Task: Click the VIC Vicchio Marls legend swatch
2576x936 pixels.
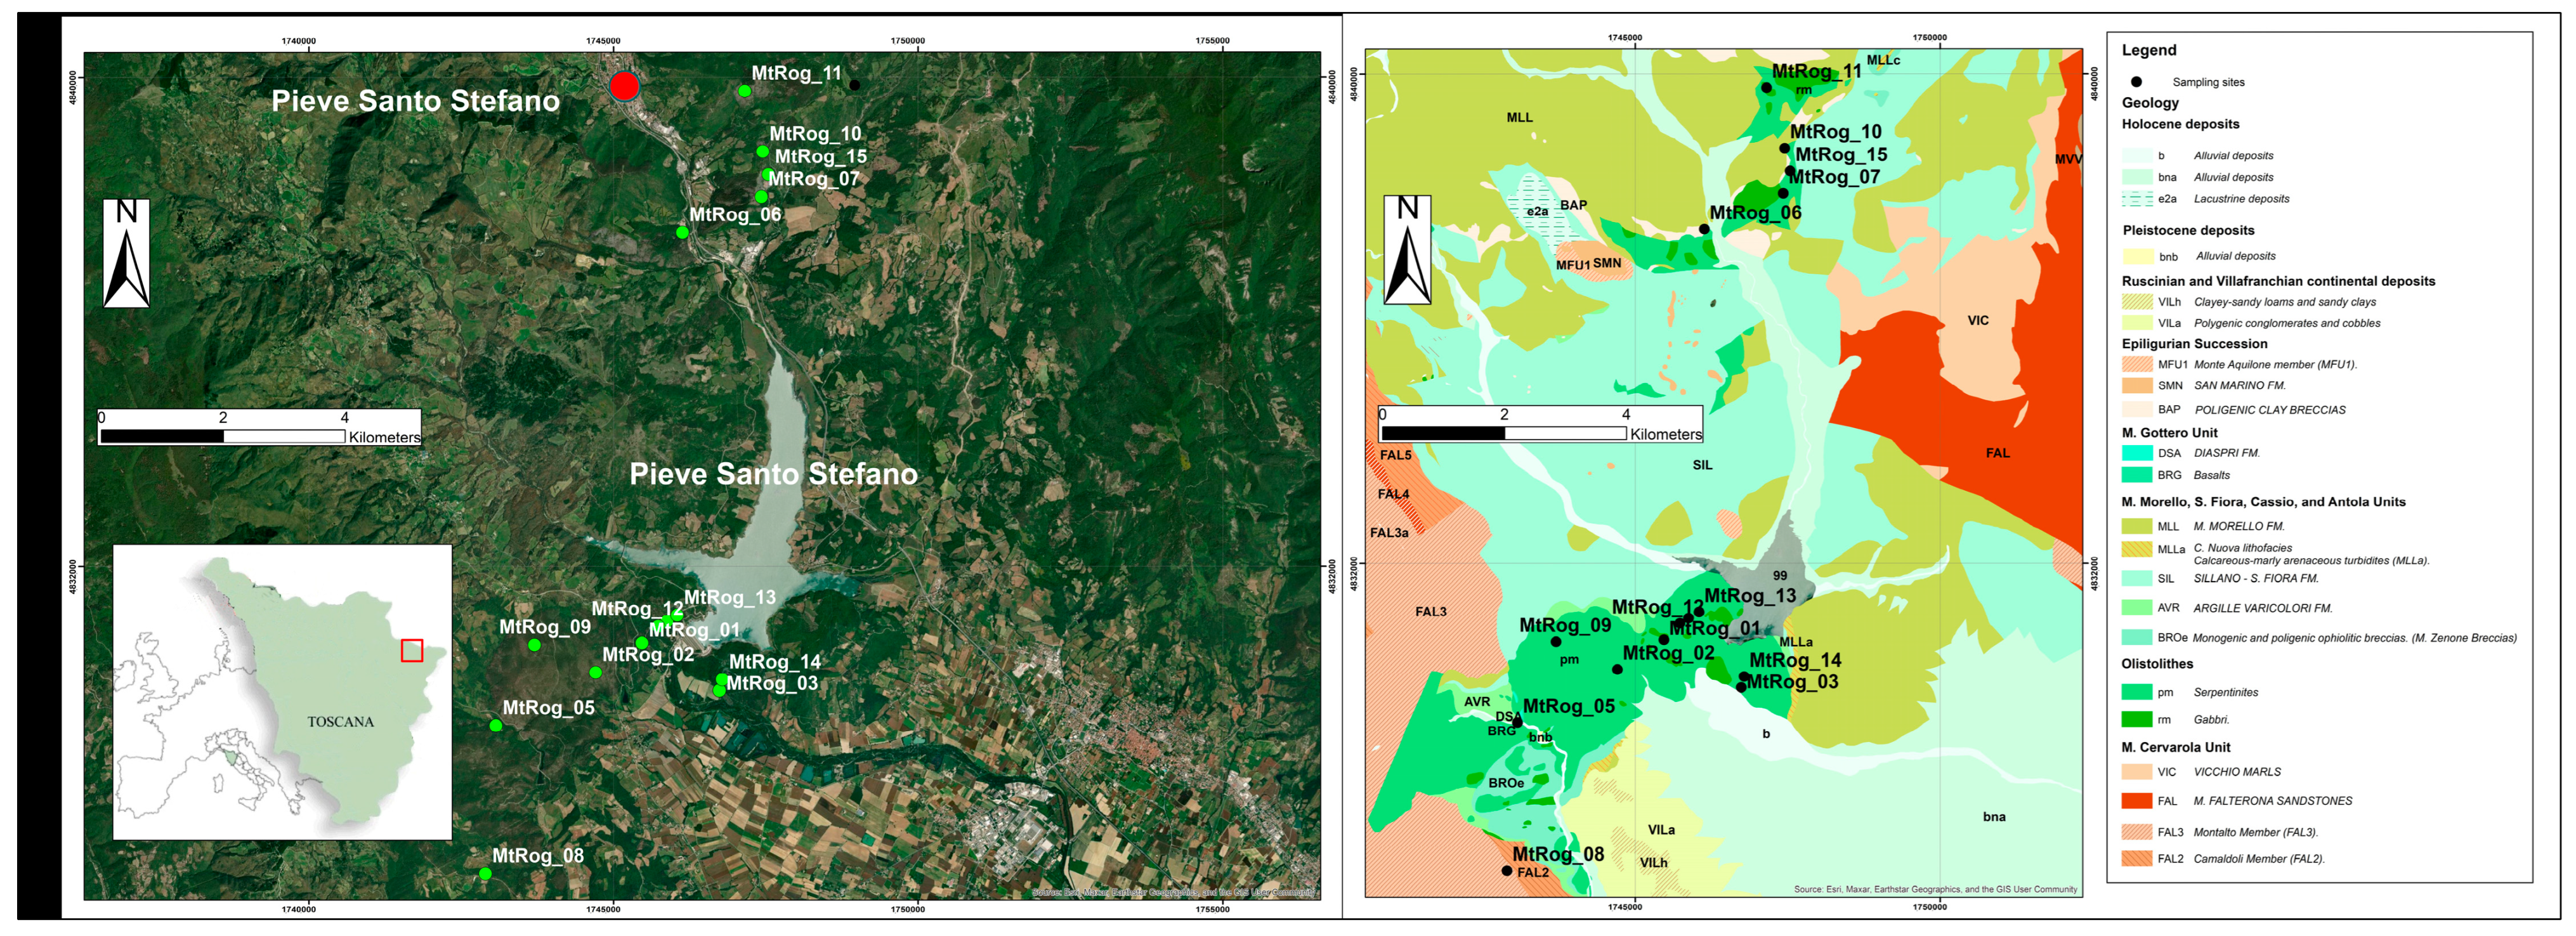Action: tap(2136, 772)
